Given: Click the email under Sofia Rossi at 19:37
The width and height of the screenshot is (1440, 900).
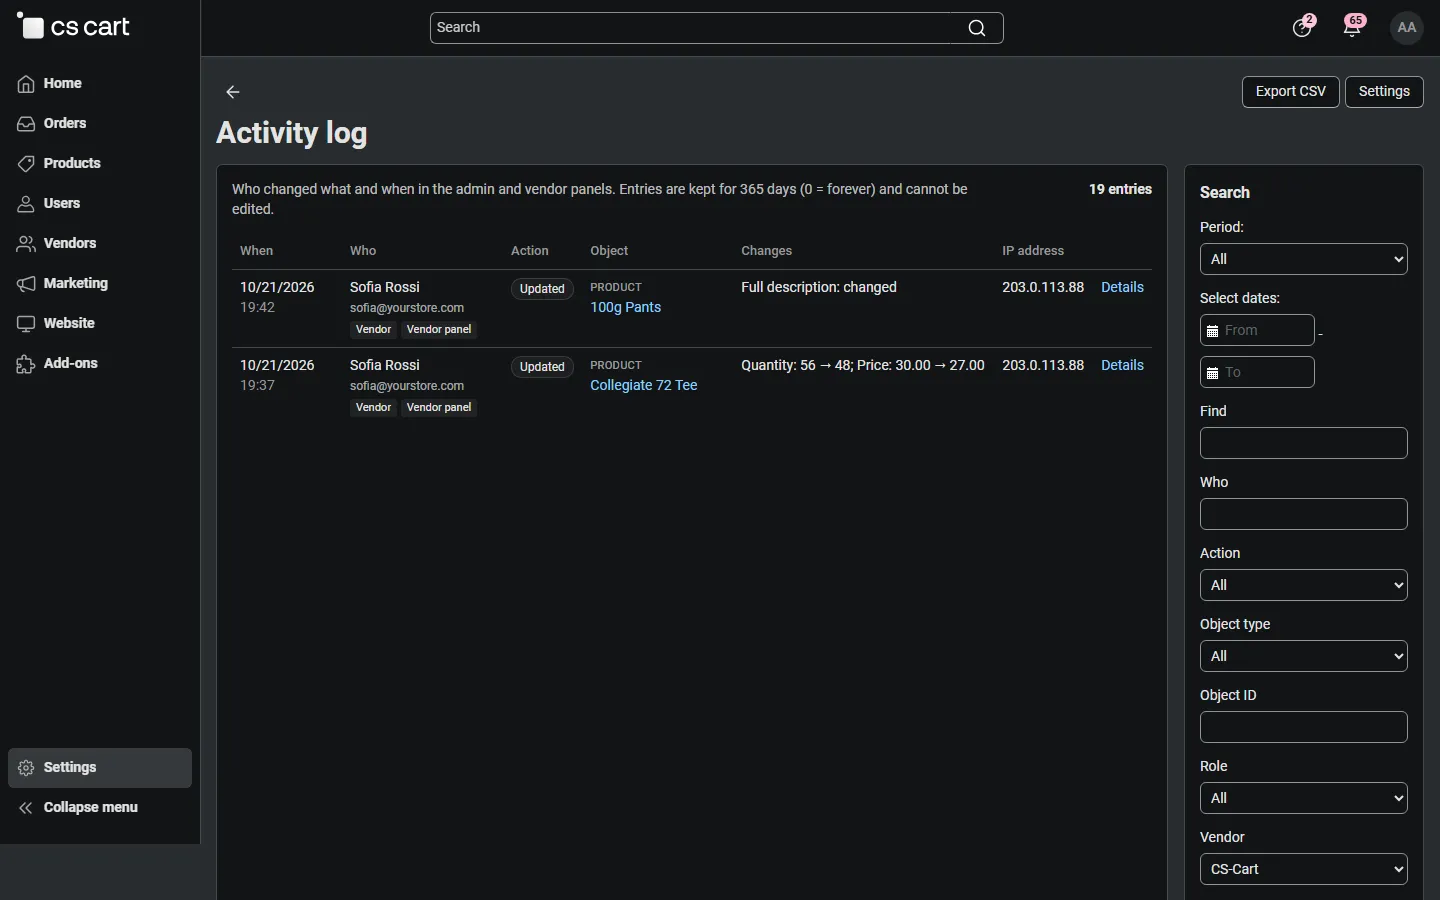Looking at the screenshot, I should coord(407,386).
